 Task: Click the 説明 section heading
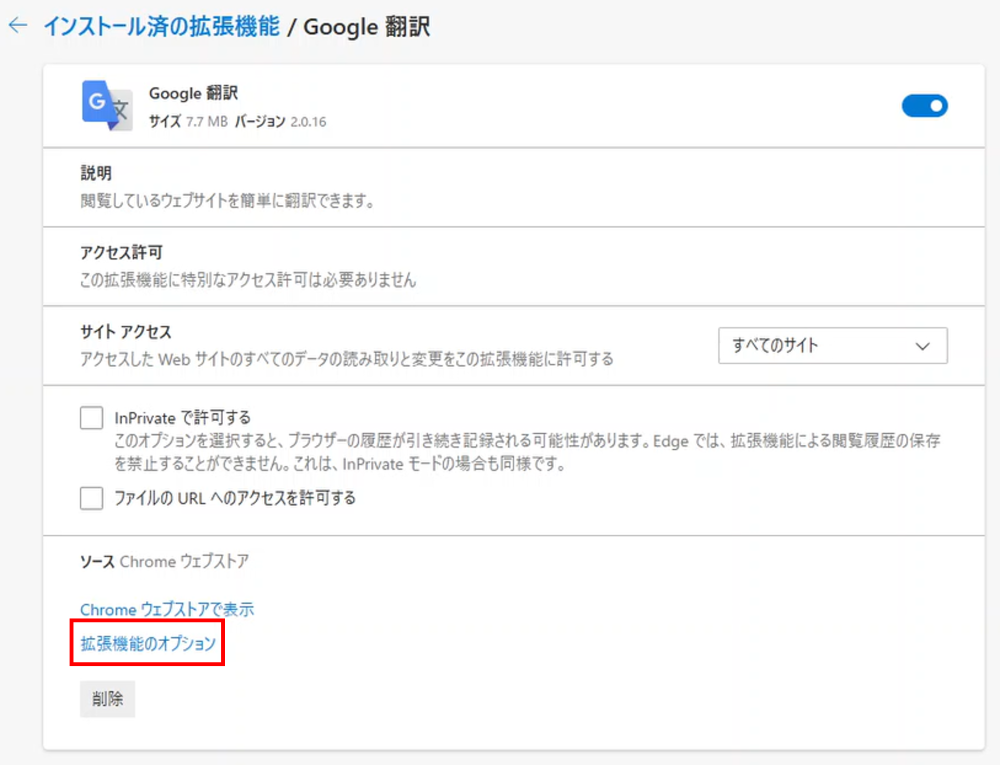[96, 174]
